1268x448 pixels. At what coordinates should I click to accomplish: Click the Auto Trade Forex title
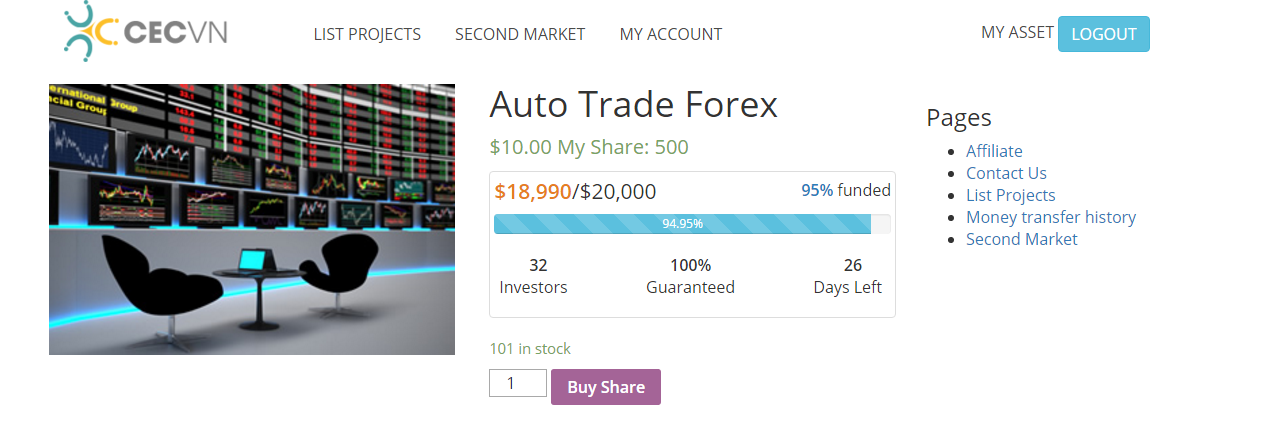(633, 104)
